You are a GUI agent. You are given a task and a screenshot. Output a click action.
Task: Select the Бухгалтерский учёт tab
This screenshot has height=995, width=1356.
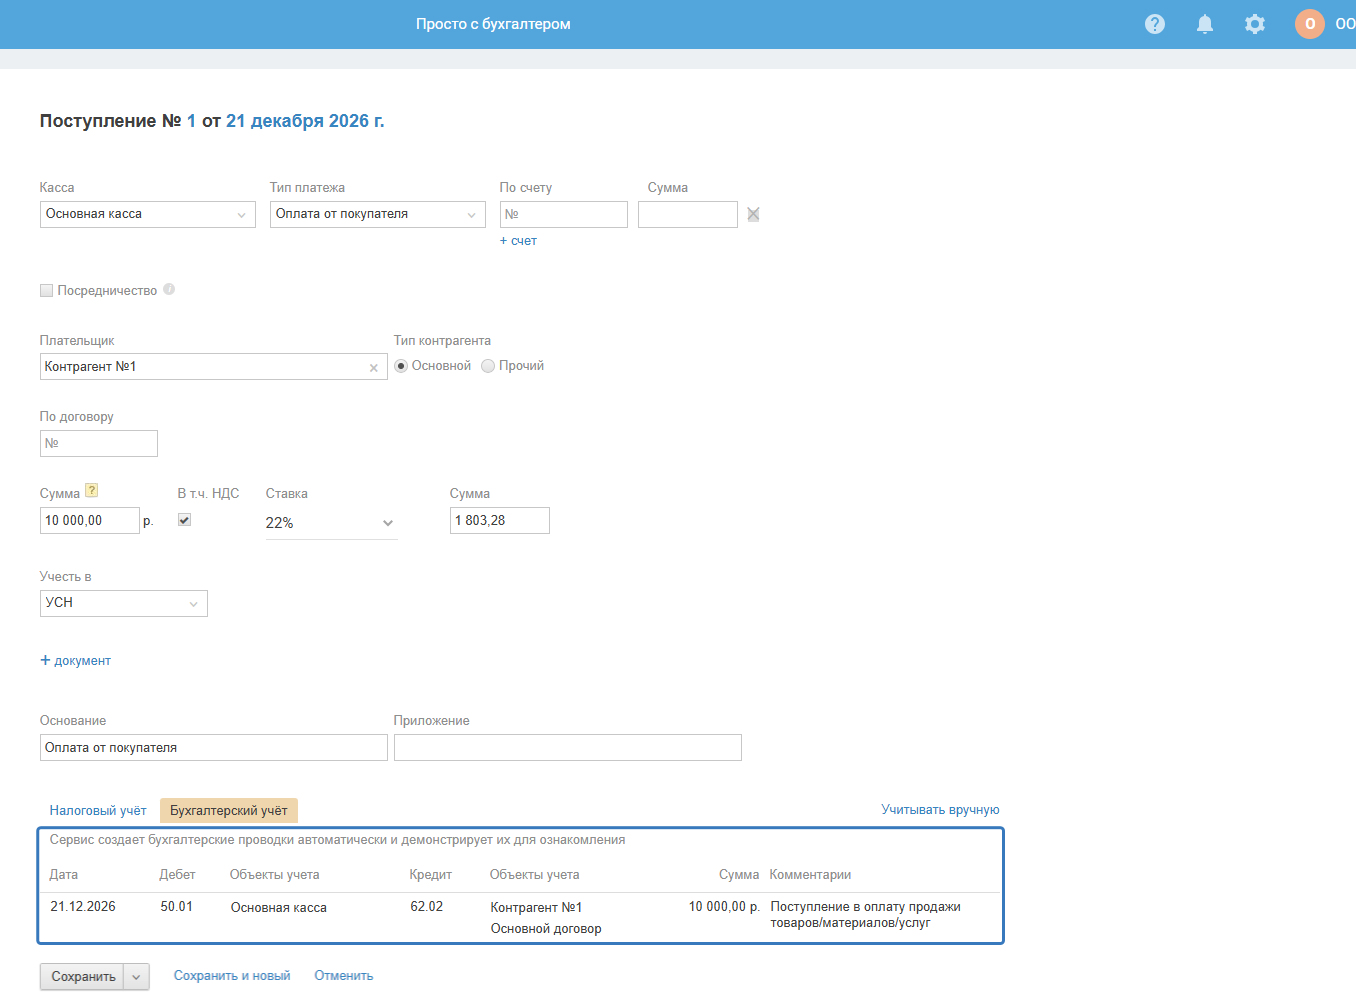point(228,811)
